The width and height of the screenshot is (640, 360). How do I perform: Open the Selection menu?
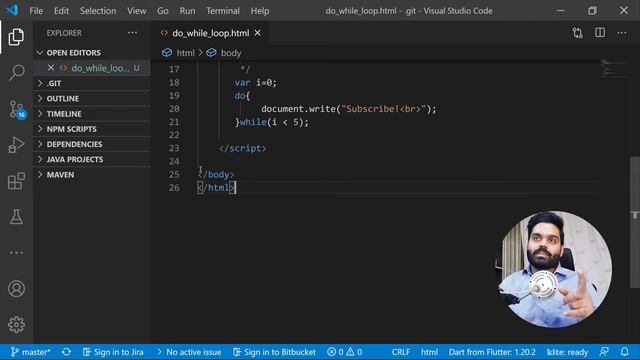(x=98, y=11)
